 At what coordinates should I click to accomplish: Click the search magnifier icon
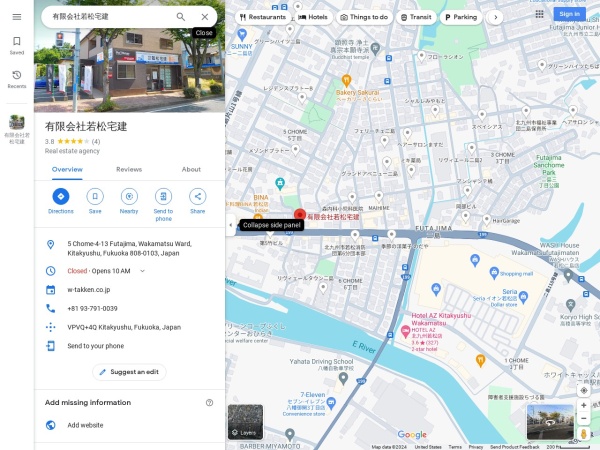coord(181,17)
